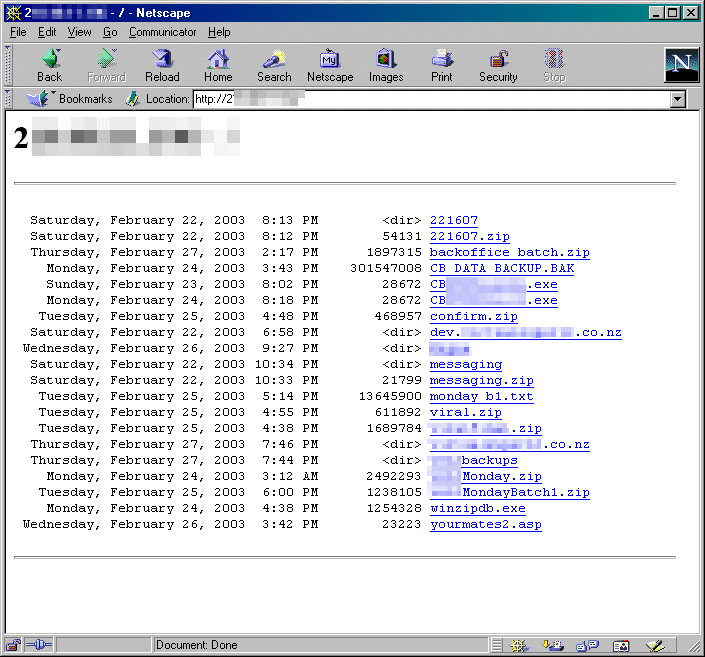The width and height of the screenshot is (705, 657).
Task: Open the yourmates2.asp link
Action: (485, 525)
